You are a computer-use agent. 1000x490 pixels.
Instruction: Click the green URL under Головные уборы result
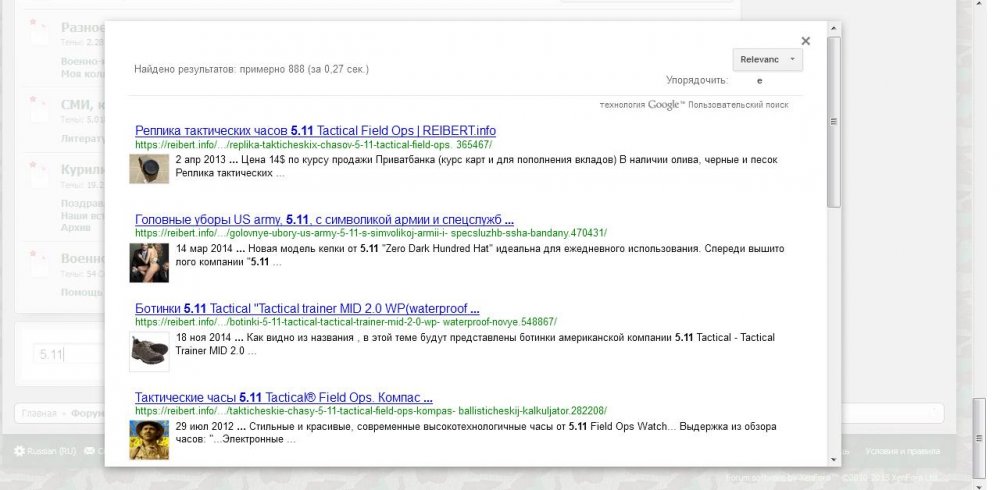(x=370, y=233)
